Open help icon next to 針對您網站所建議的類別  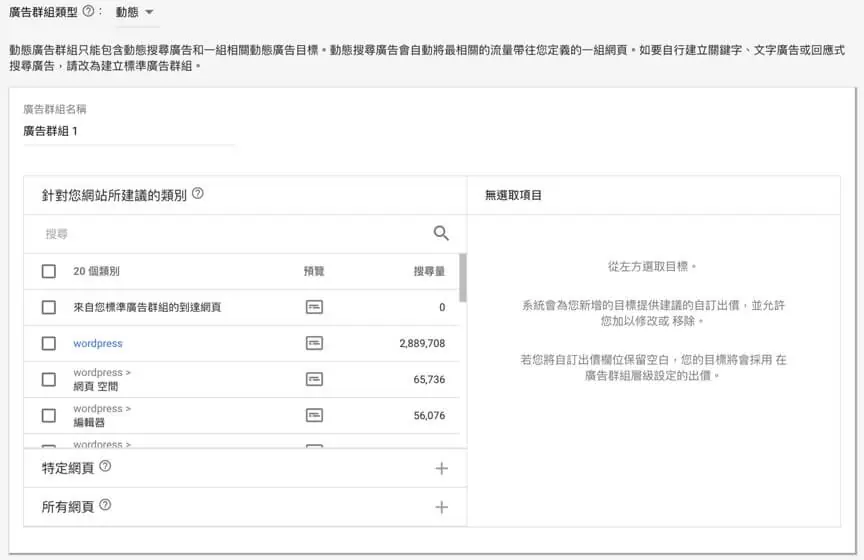coord(198,193)
